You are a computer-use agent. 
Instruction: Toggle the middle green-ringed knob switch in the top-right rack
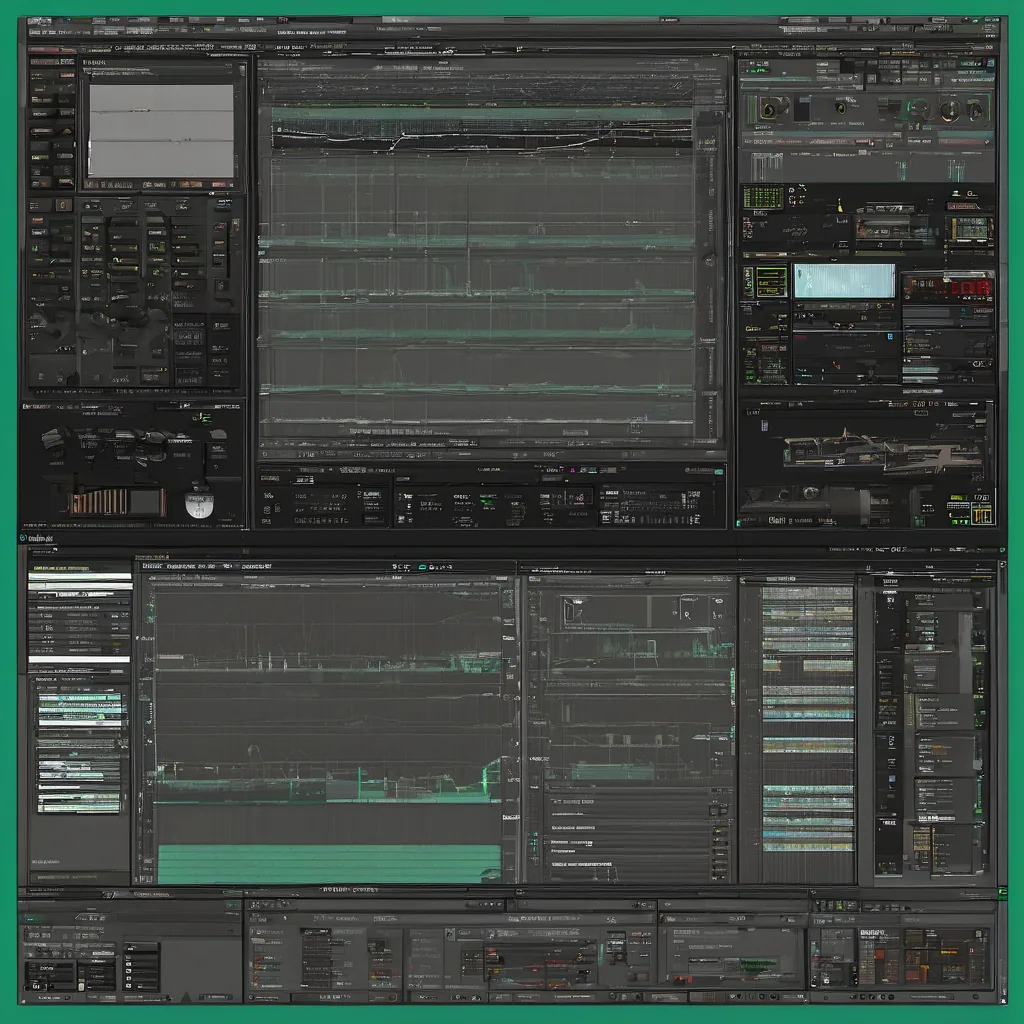920,109
